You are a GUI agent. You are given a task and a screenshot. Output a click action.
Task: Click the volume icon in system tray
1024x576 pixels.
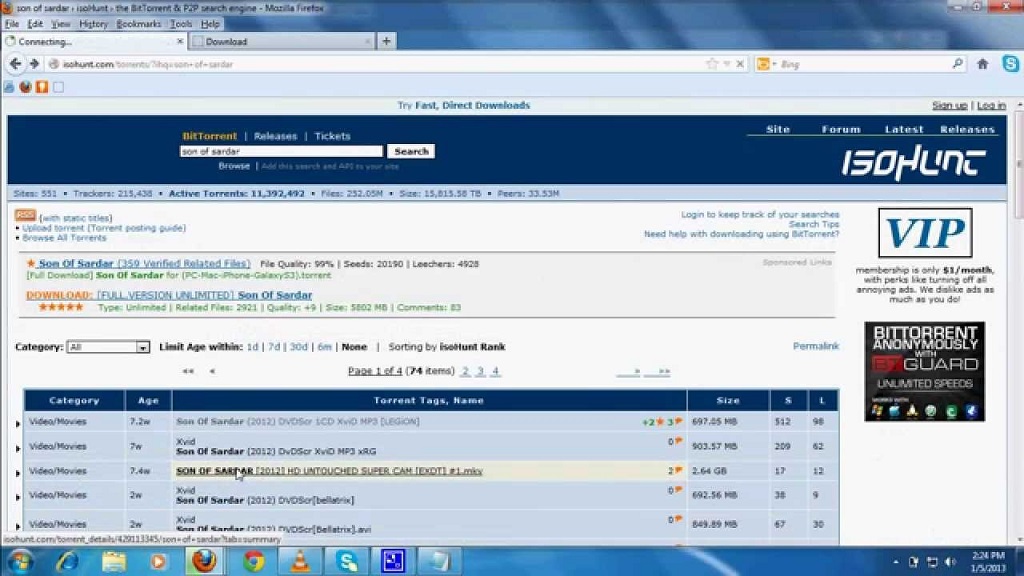click(x=950, y=562)
